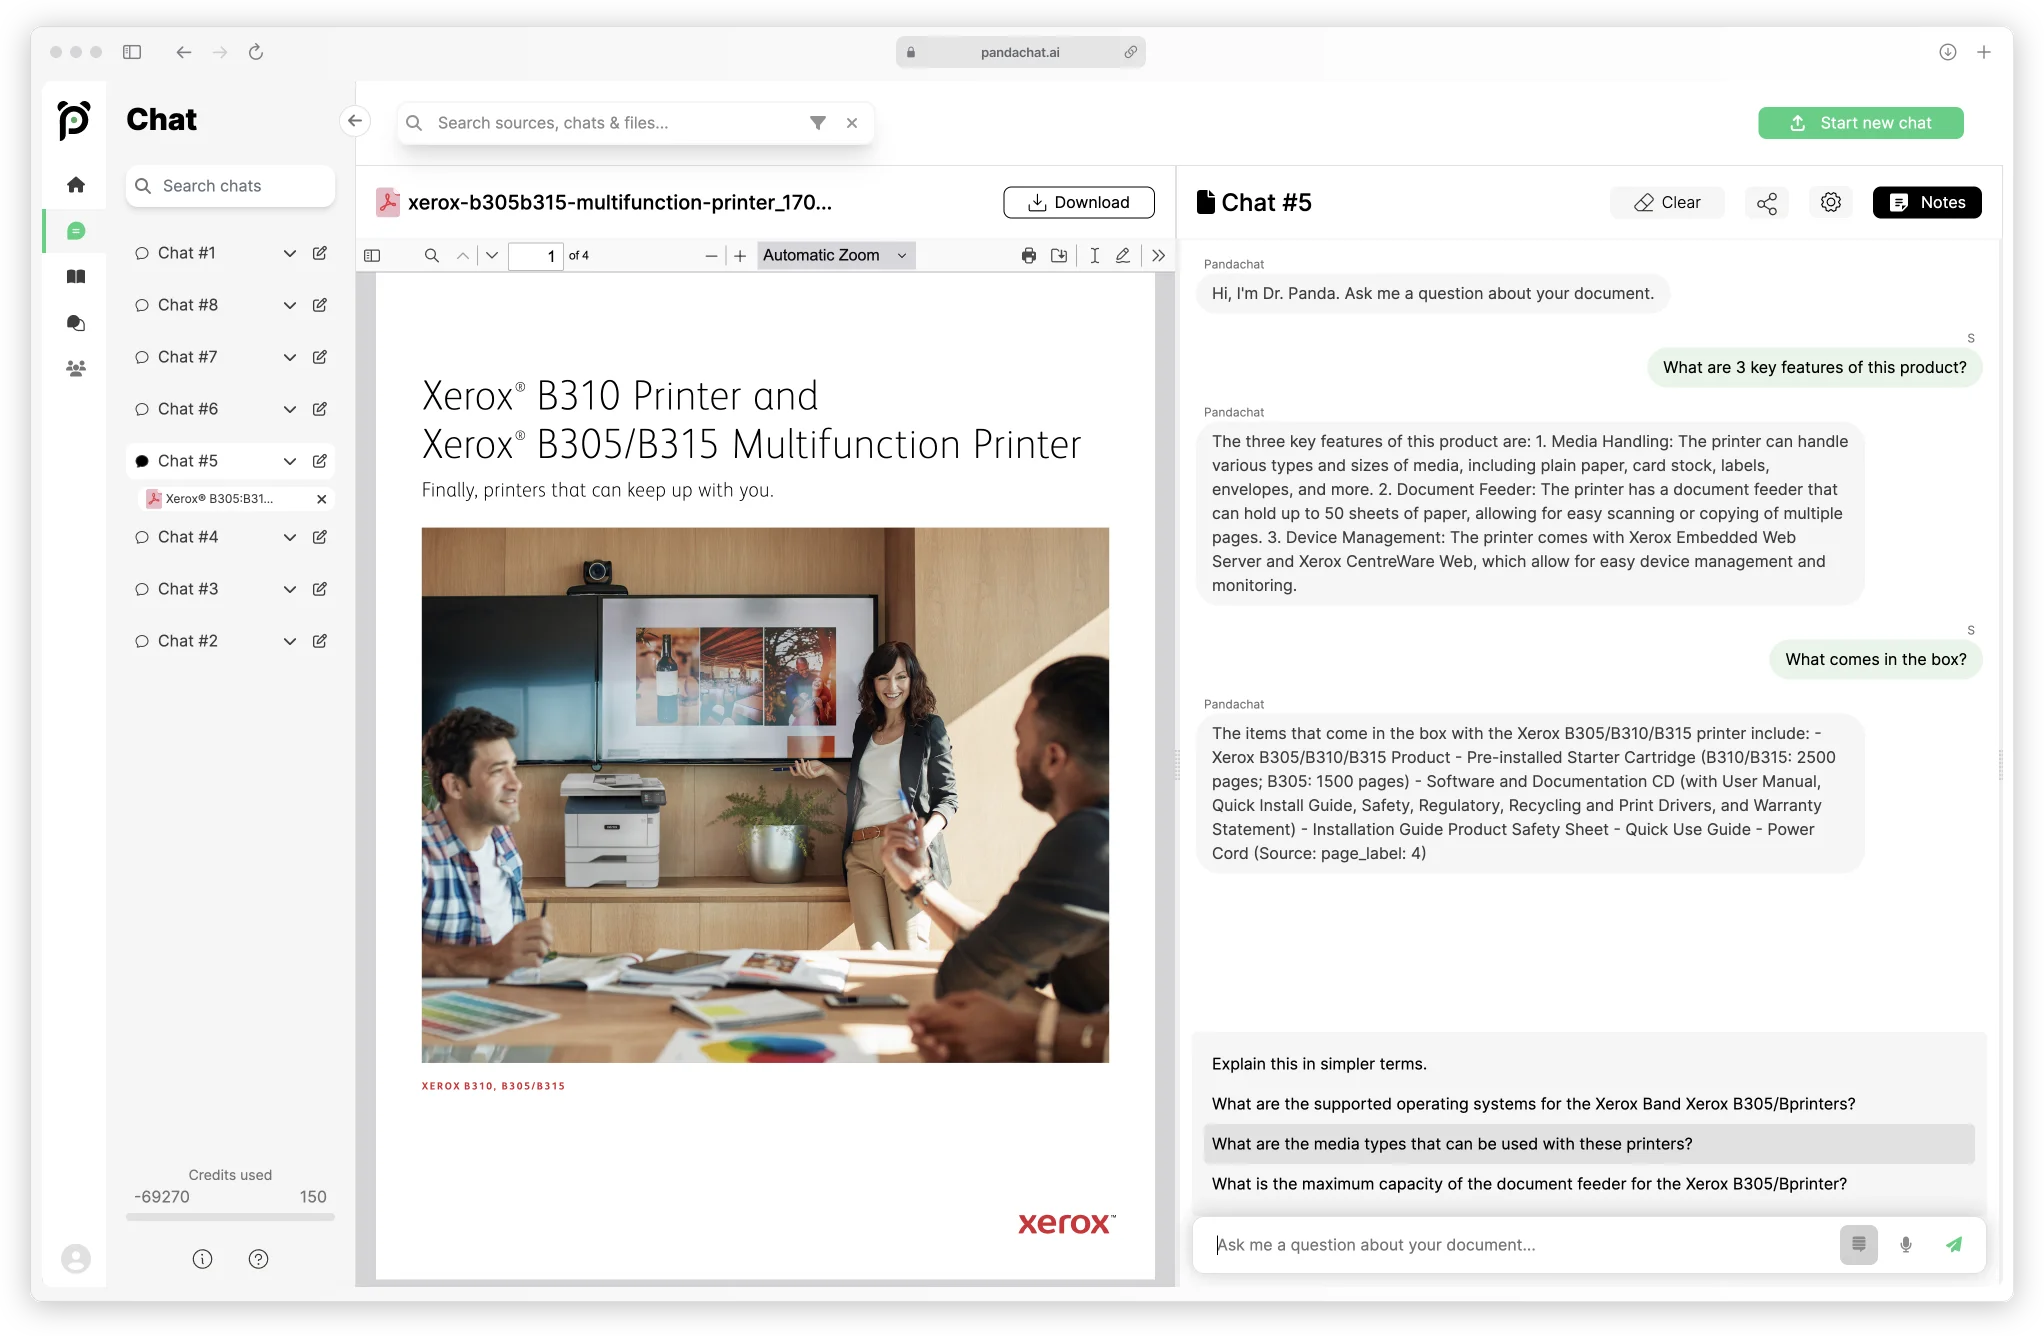The image size is (2044, 1336).
Task: Open the conversations bubbles icon in the sidebar
Action: click(76, 323)
